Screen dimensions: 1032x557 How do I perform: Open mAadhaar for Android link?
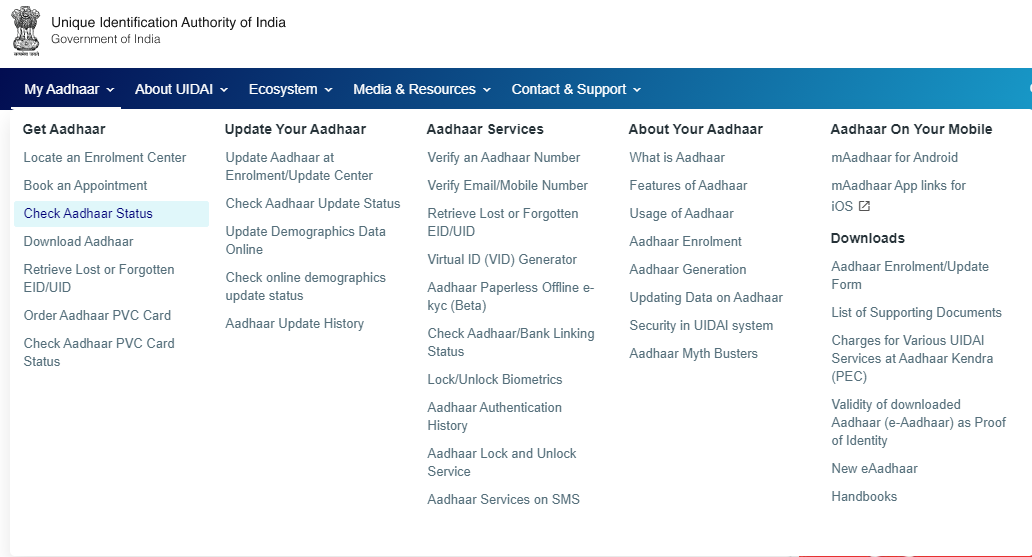coord(894,157)
